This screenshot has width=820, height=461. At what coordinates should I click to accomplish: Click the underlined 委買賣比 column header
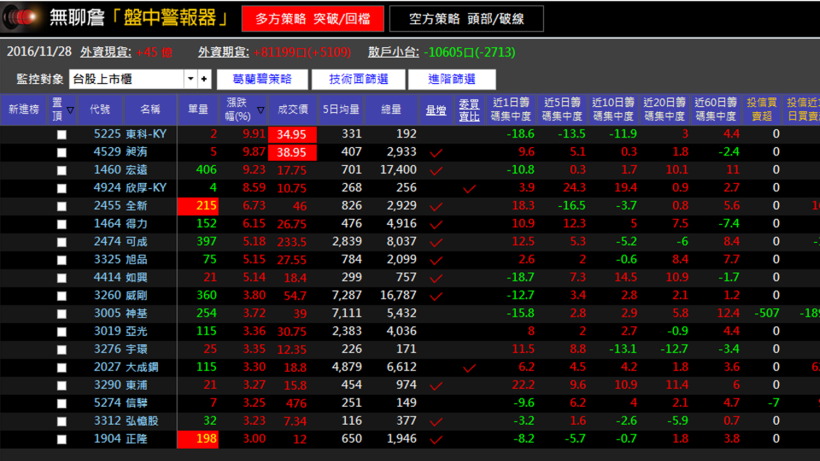click(469, 110)
